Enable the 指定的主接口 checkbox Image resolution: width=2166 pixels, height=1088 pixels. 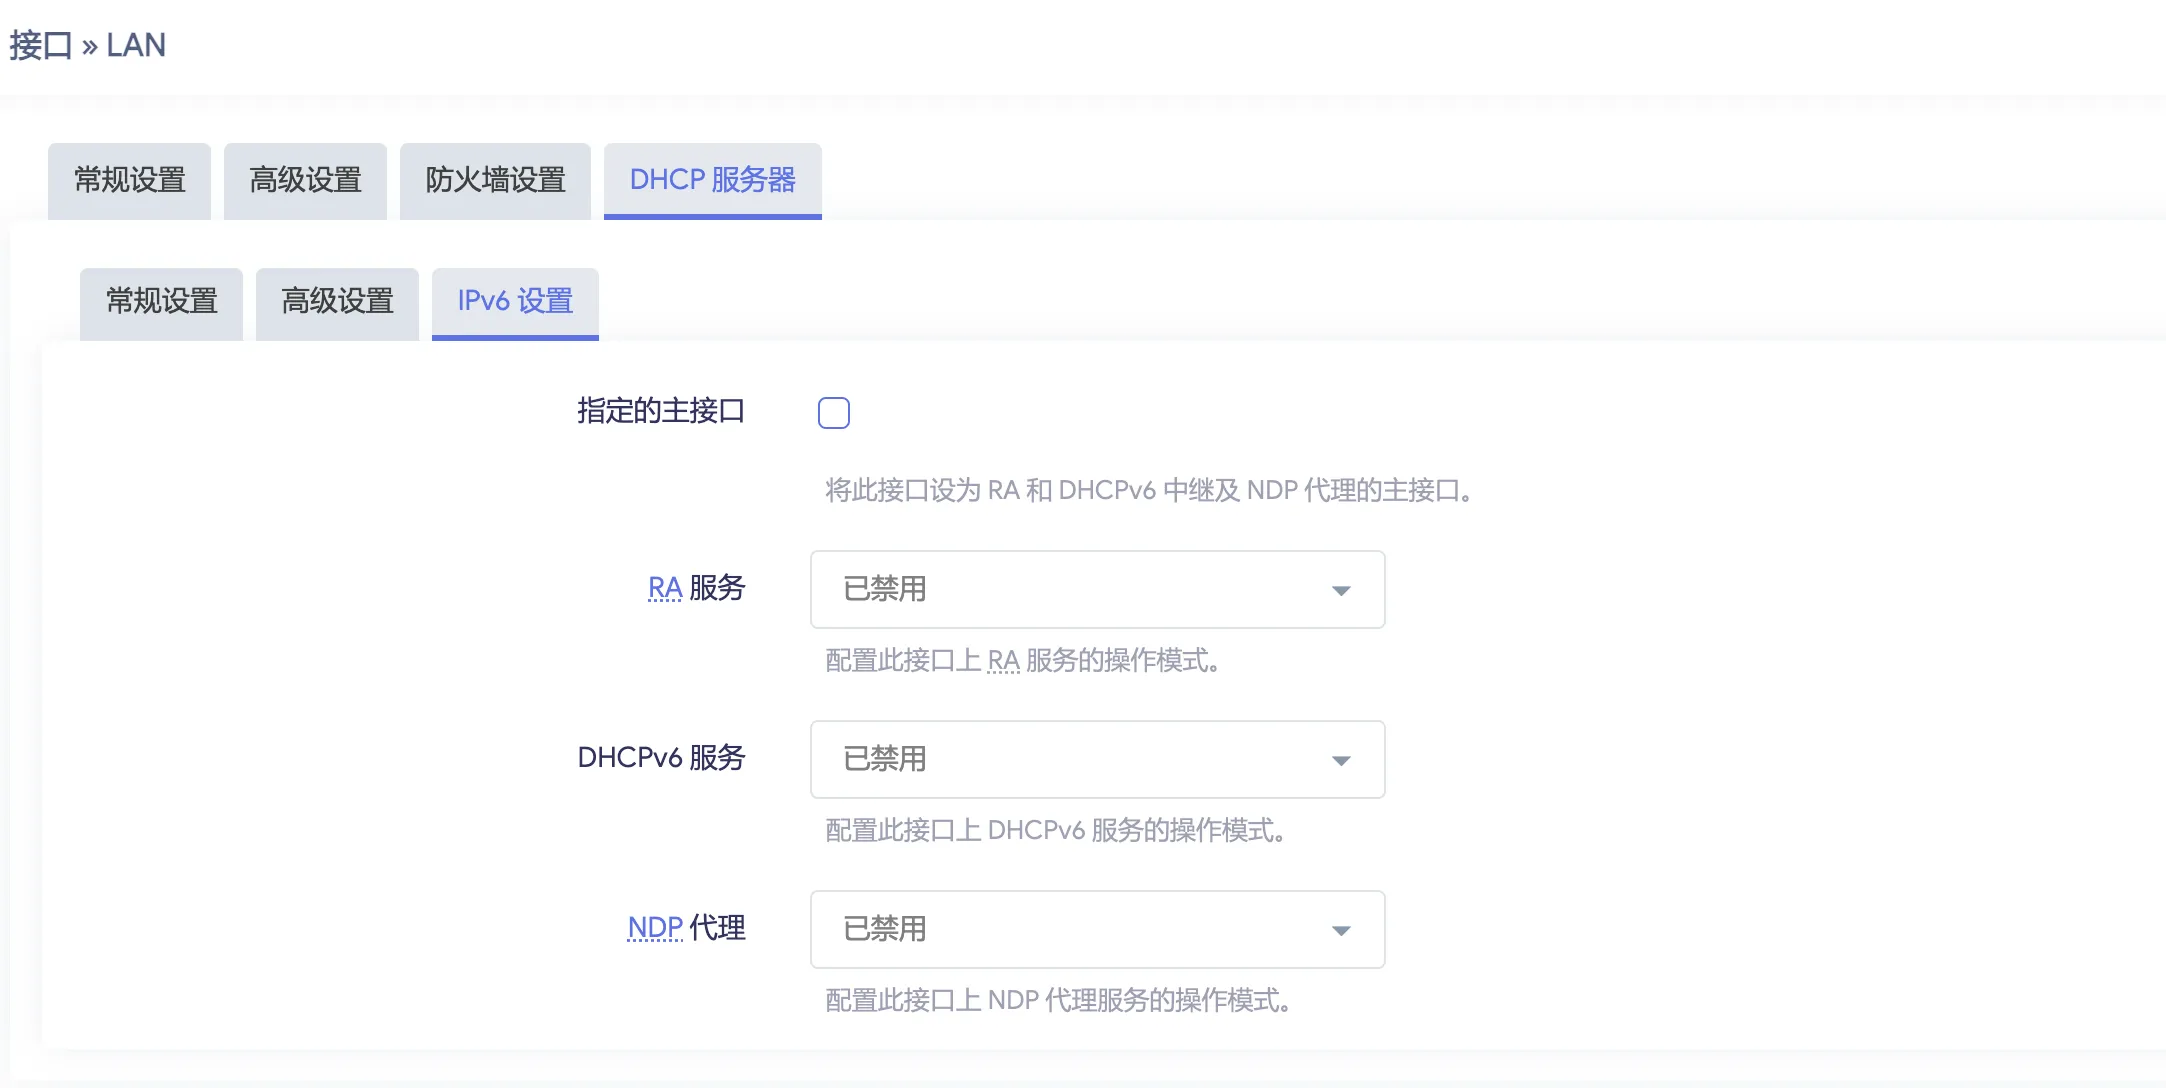pyautogui.click(x=833, y=413)
